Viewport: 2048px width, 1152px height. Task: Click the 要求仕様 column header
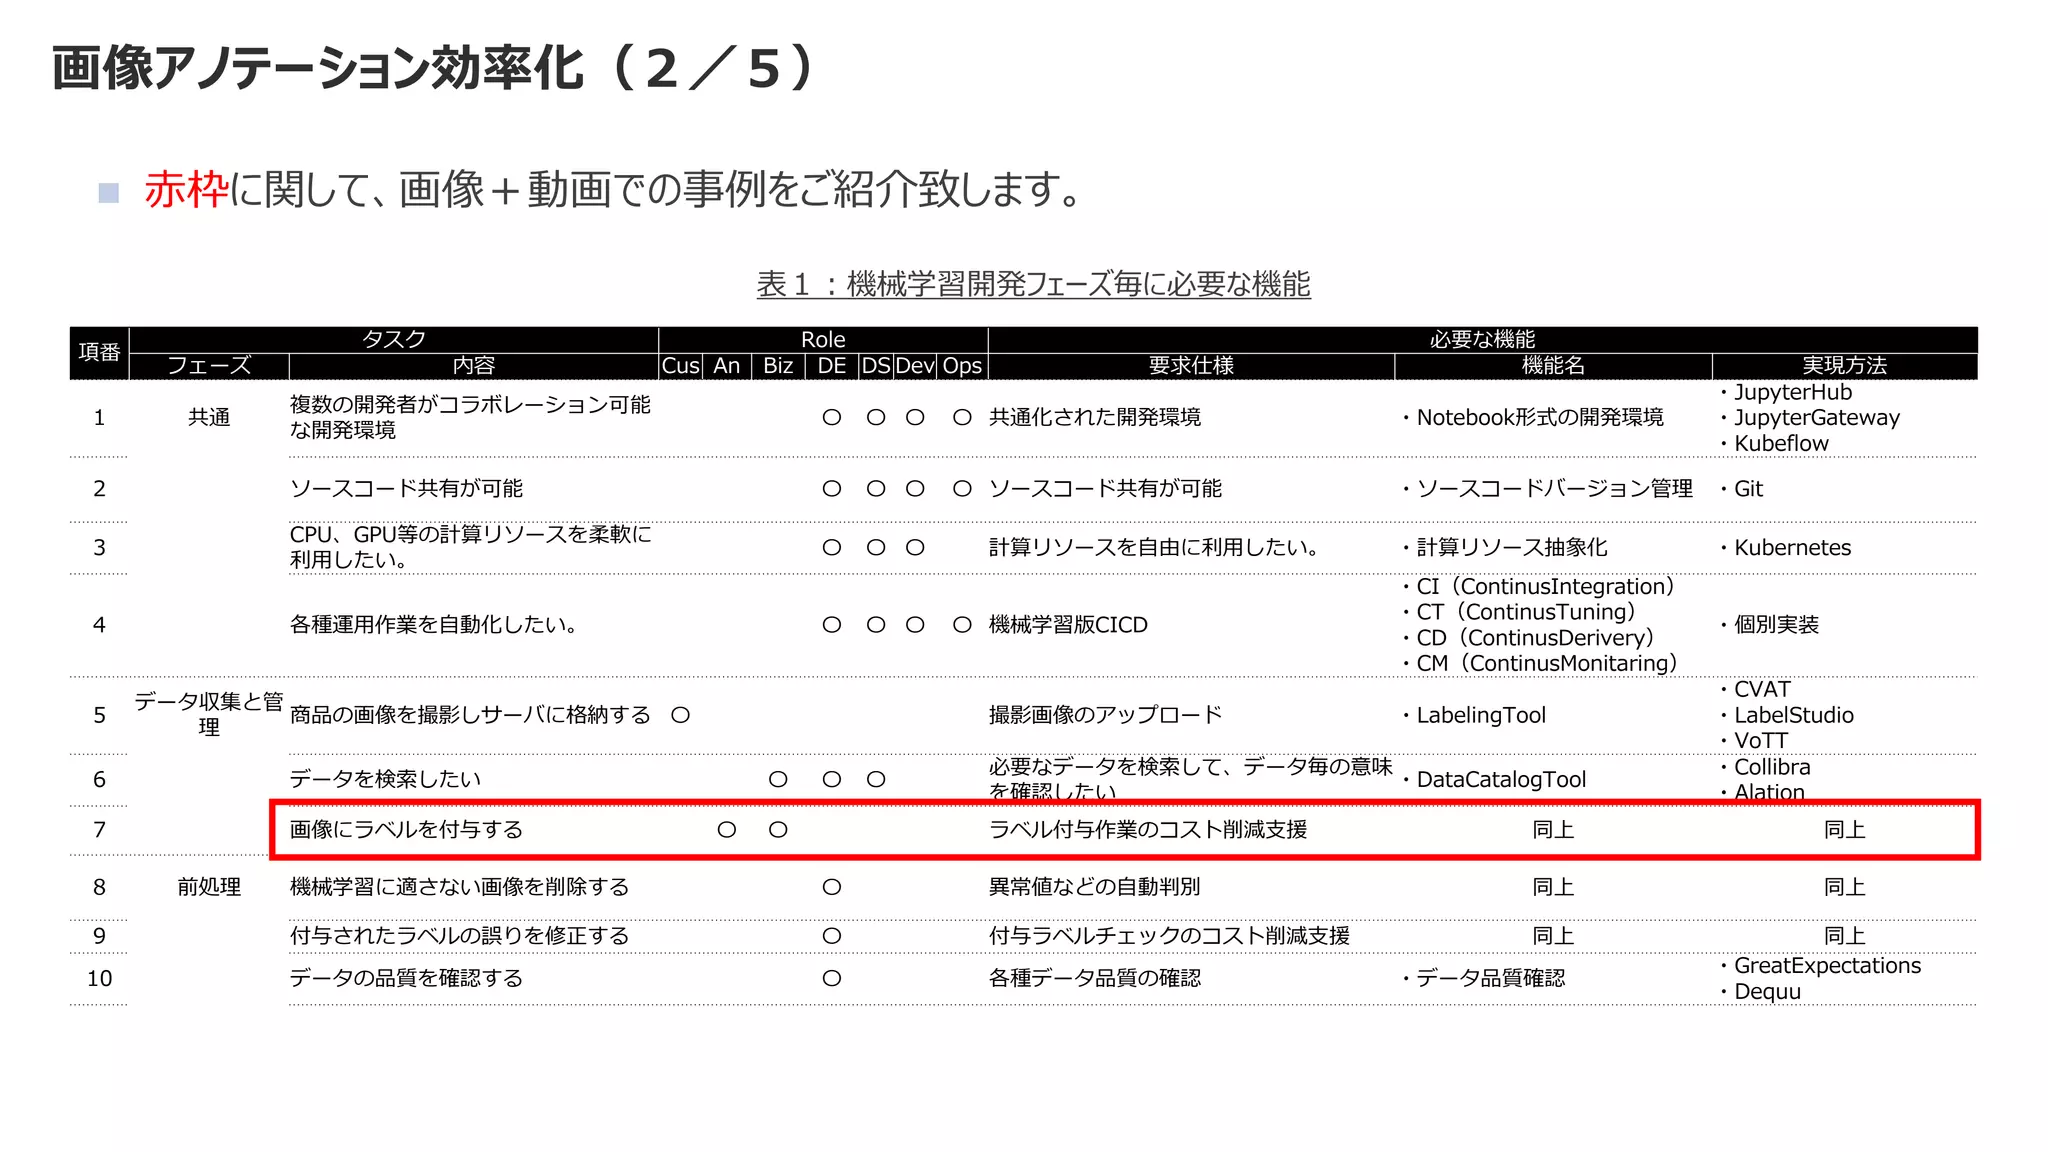(1191, 365)
